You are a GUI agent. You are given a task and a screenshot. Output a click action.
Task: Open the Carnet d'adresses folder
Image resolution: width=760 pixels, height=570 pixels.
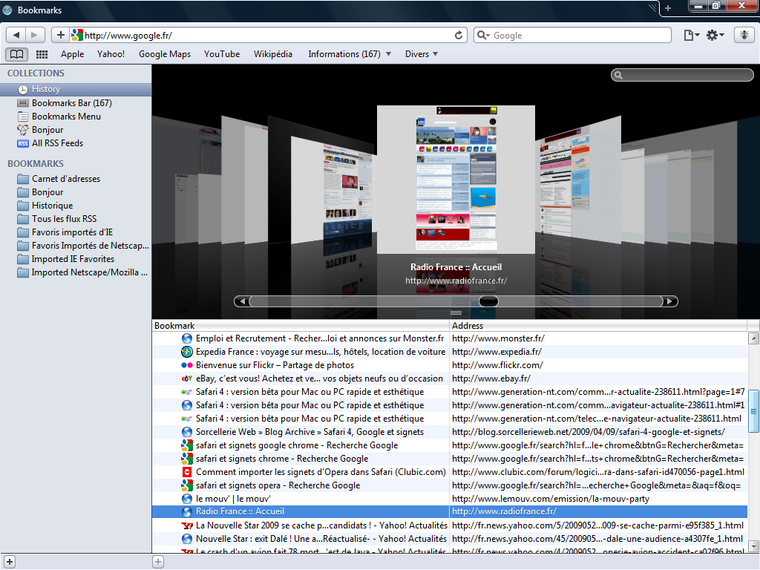(x=76, y=178)
